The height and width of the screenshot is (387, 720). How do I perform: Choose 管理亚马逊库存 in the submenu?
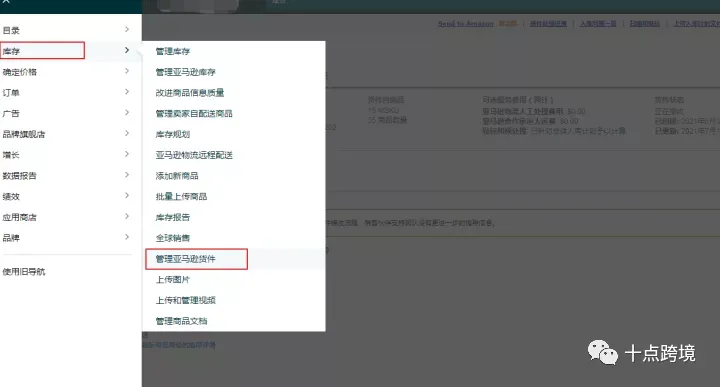[186, 72]
